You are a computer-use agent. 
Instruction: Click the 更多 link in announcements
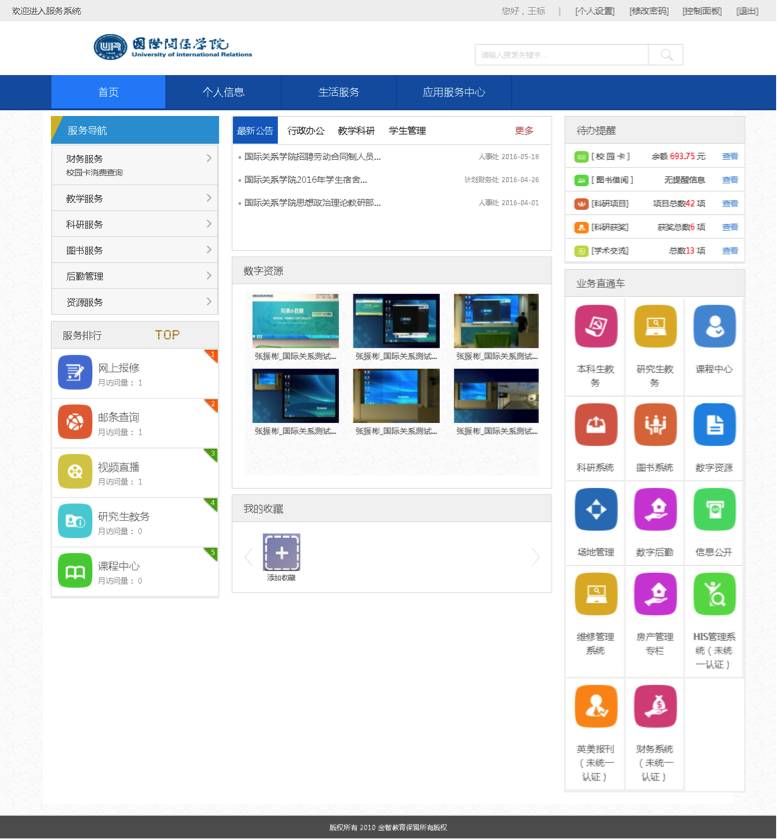click(524, 131)
